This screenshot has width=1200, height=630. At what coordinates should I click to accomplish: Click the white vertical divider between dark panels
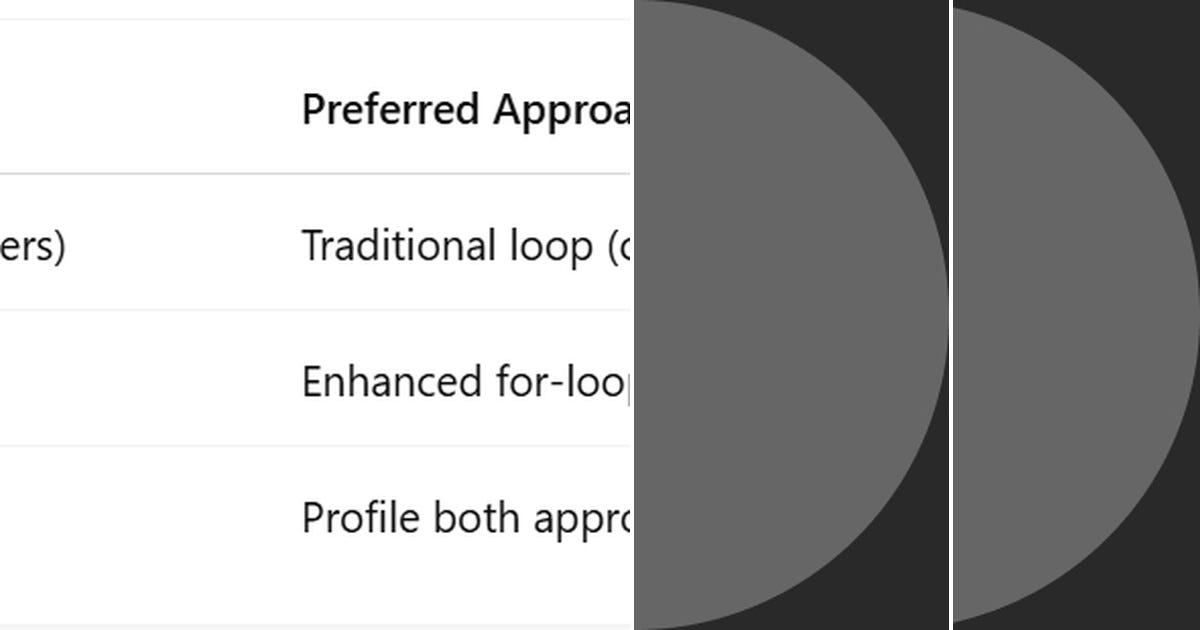pos(950,315)
